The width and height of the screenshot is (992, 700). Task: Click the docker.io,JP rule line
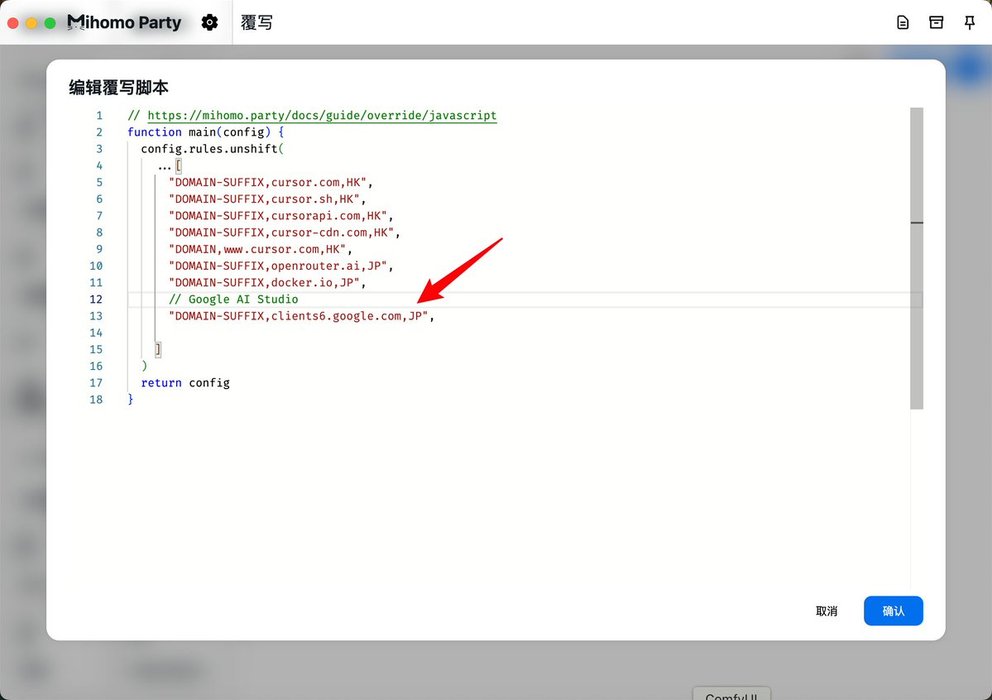(x=266, y=283)
